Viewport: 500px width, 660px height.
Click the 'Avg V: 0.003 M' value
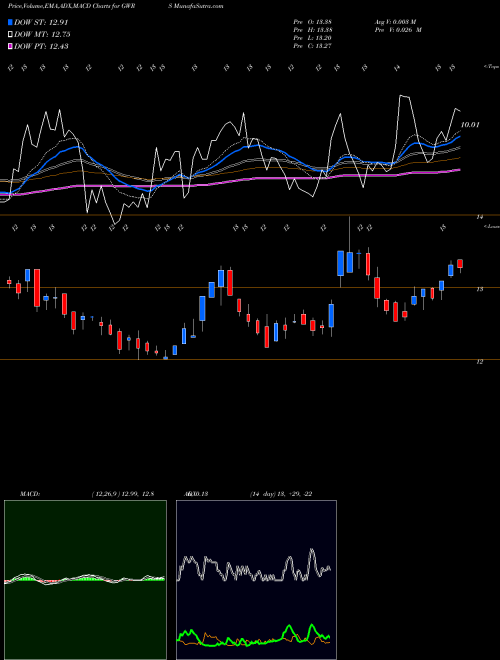tap(395, 22)
